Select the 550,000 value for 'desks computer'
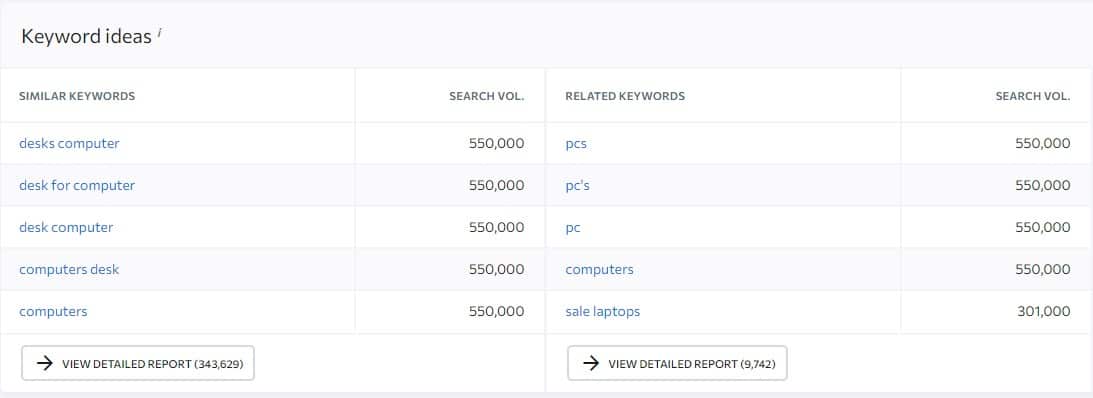 coord(496,144)
